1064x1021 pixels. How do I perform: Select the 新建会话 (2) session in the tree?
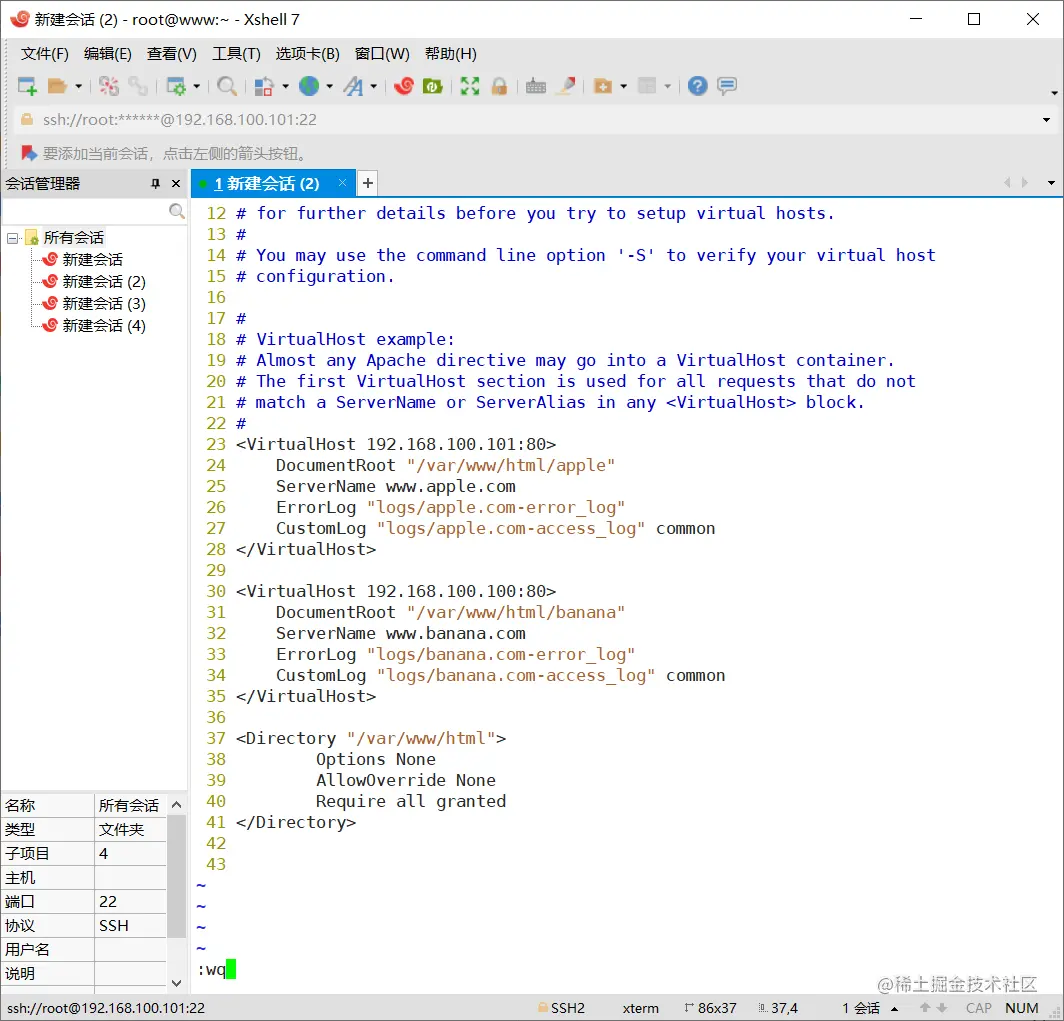click(104, 282)
